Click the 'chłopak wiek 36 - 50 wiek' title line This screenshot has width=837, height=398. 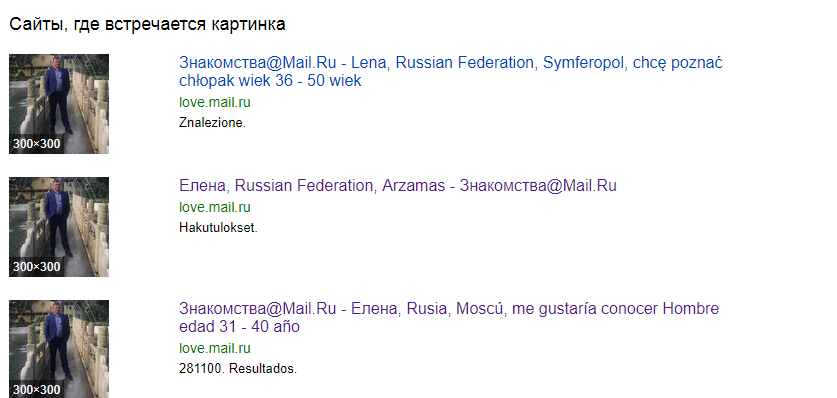point(270,81)
